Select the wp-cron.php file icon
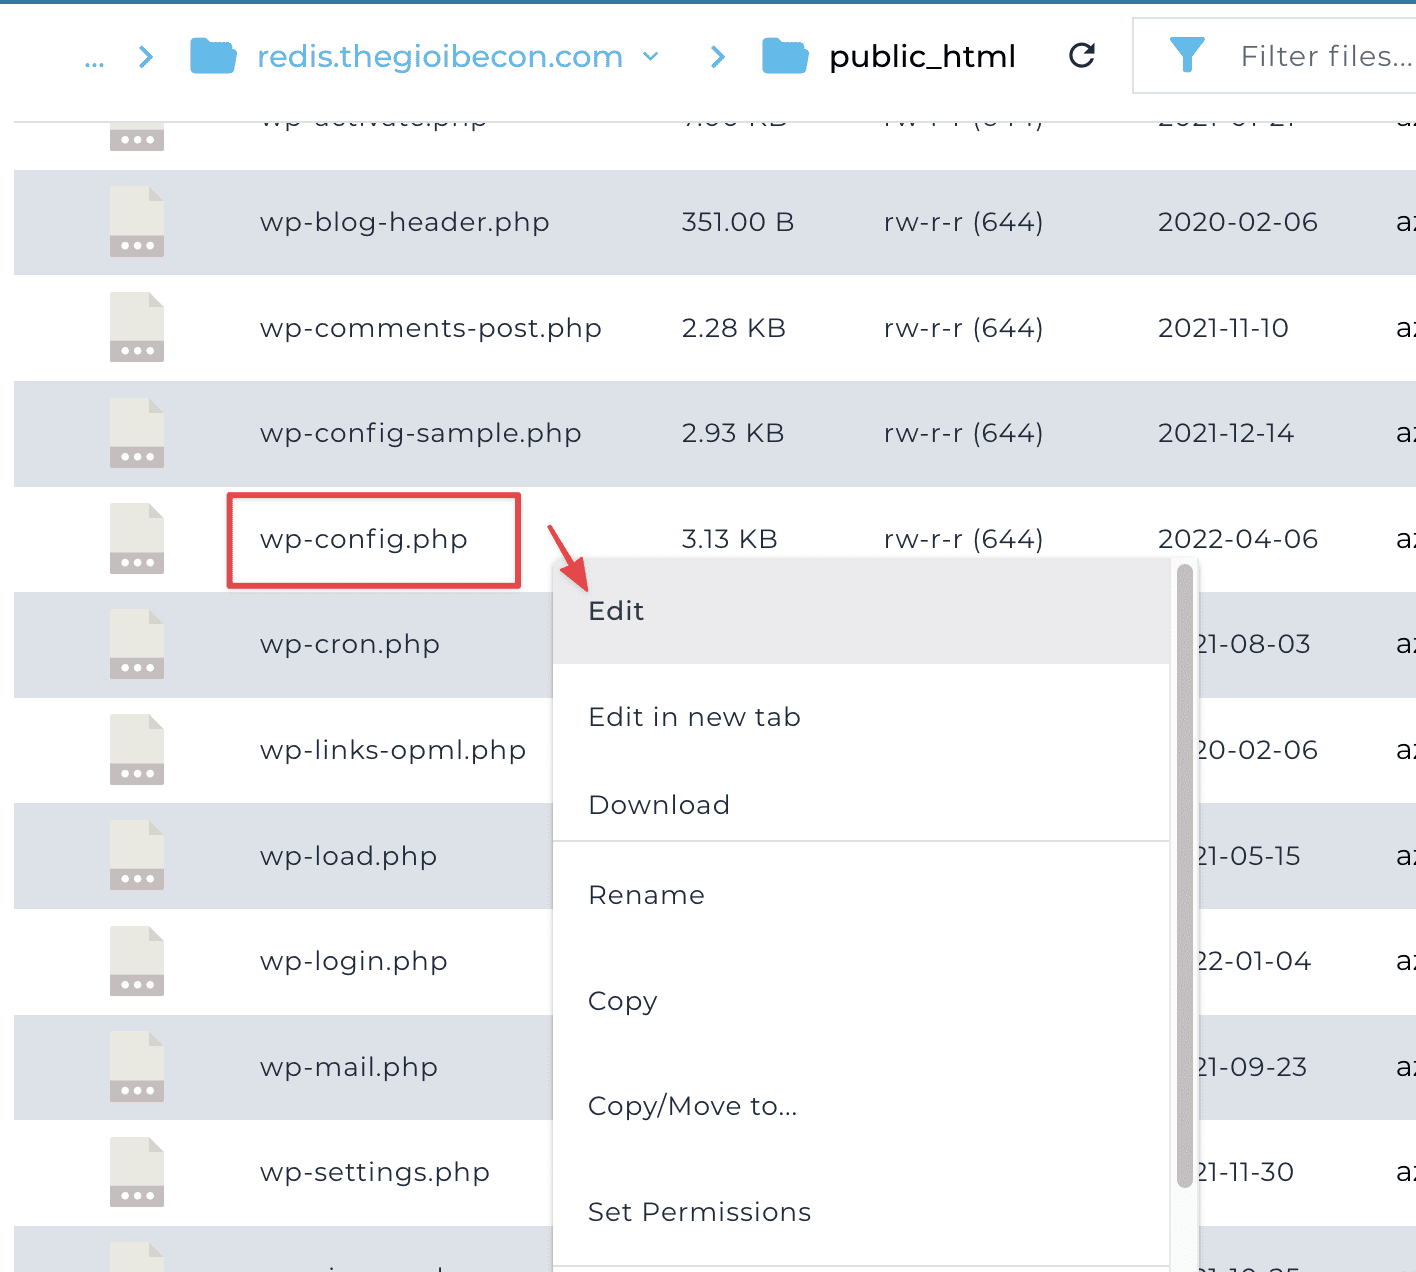1416x1272 pixels. tap(136, 645)
